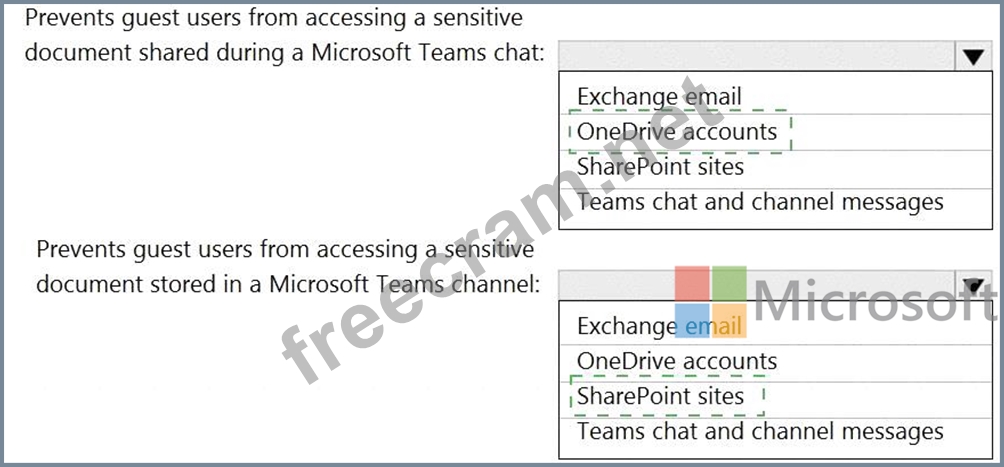Pick SharePoint sites in the Teams chat list

[661, 167]
